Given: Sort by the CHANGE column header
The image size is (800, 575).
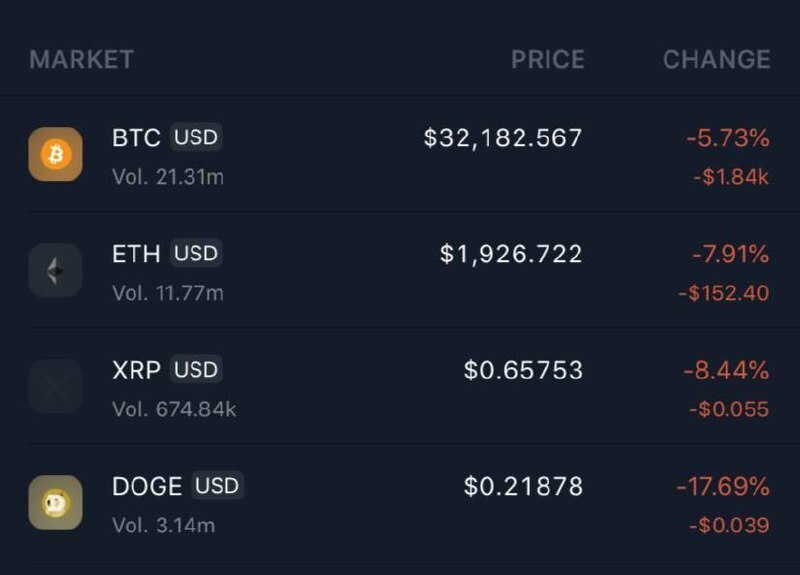Looking at the screenshot, I should click(x=716, y=59).
